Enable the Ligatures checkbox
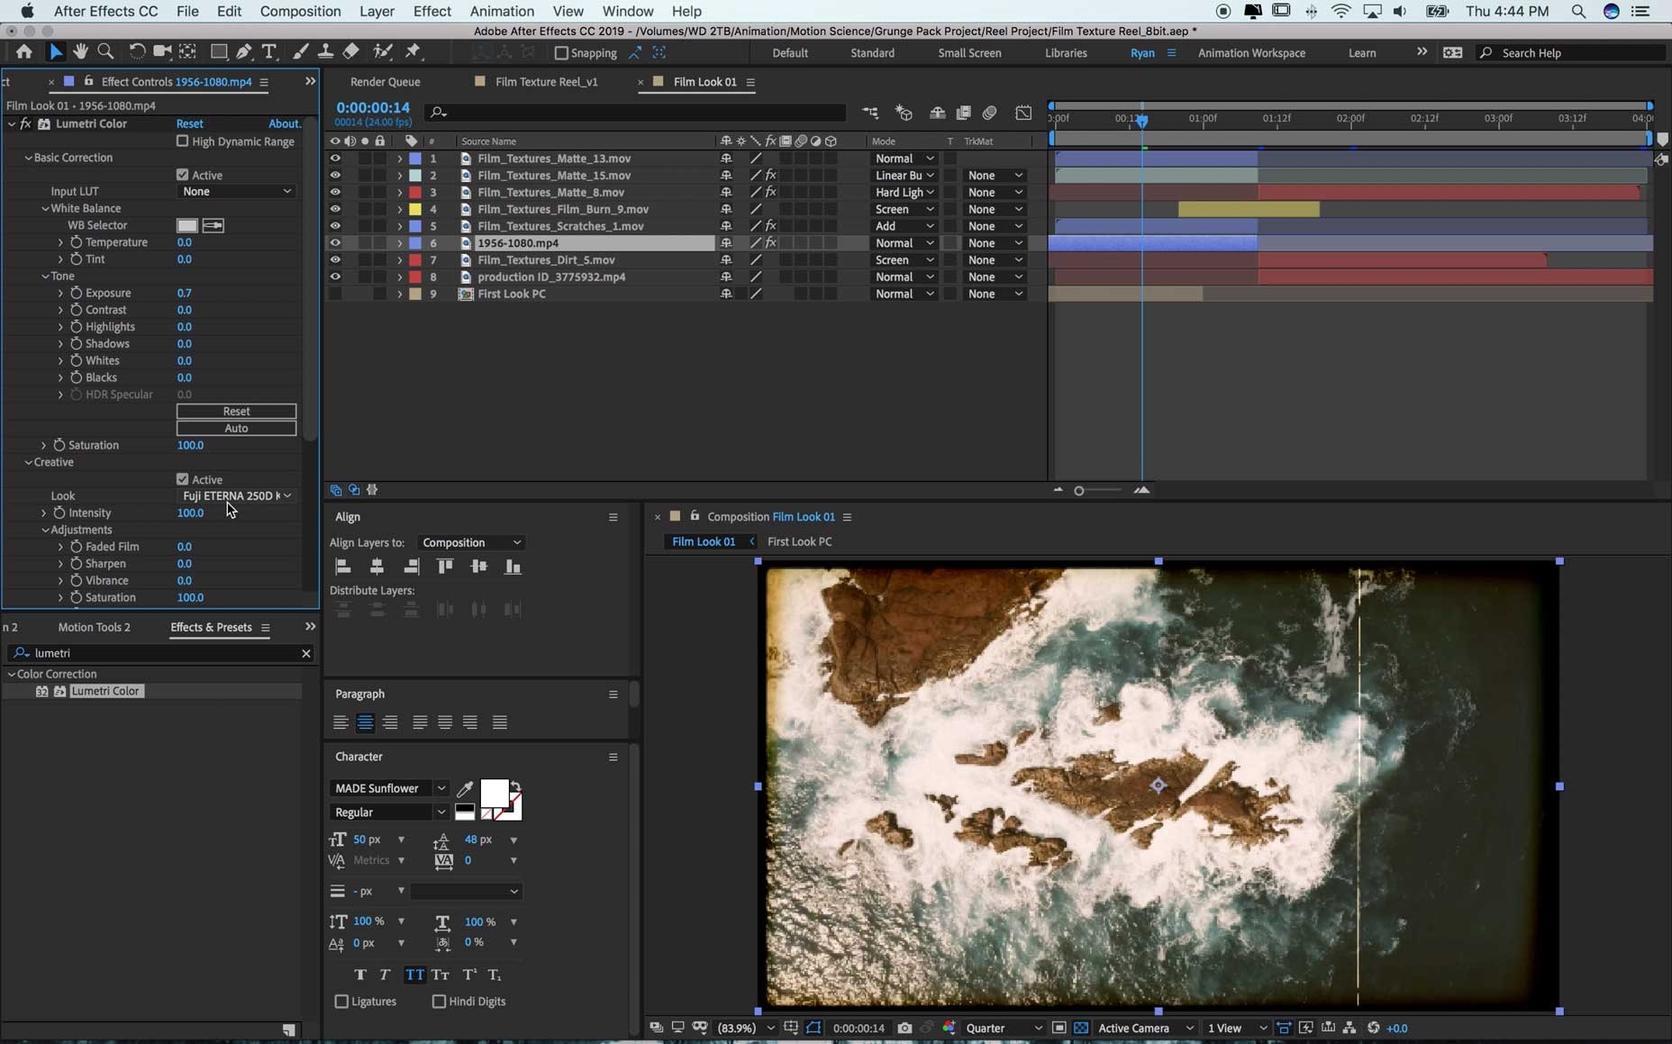Screen dimensions: 1672x1044 tap(342, 1001)
